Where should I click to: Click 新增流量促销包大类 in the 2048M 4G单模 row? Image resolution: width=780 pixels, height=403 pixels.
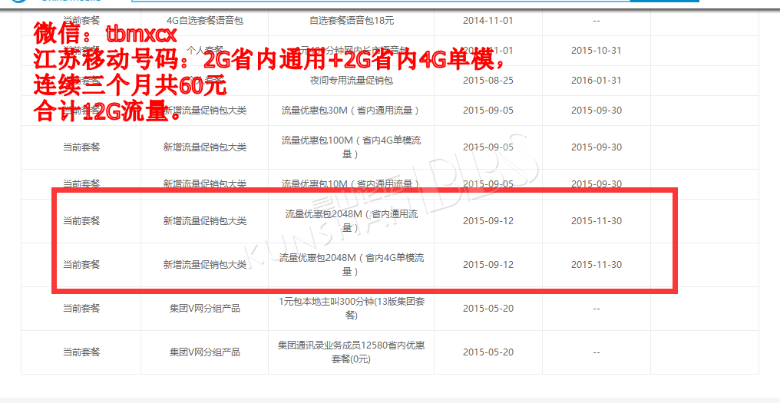coord(204,265)
